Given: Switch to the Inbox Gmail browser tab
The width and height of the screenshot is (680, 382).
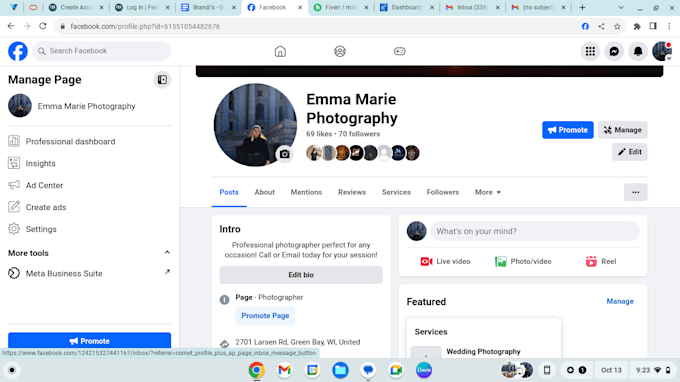Looking at the screenshot, I should [472, 7].
